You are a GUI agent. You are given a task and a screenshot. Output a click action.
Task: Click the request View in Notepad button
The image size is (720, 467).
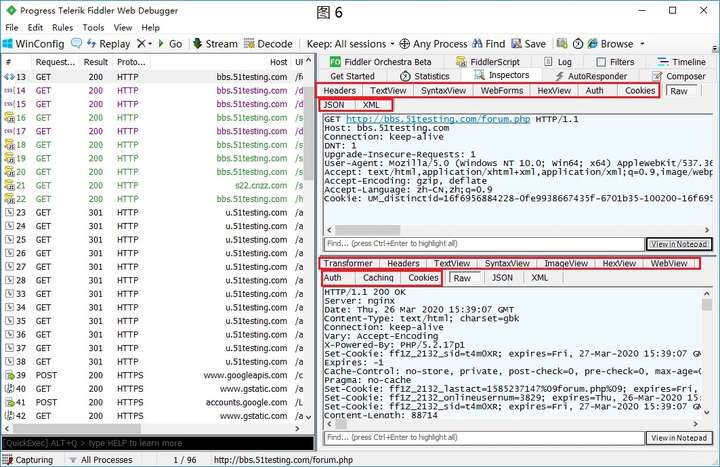tap(679, 244)
